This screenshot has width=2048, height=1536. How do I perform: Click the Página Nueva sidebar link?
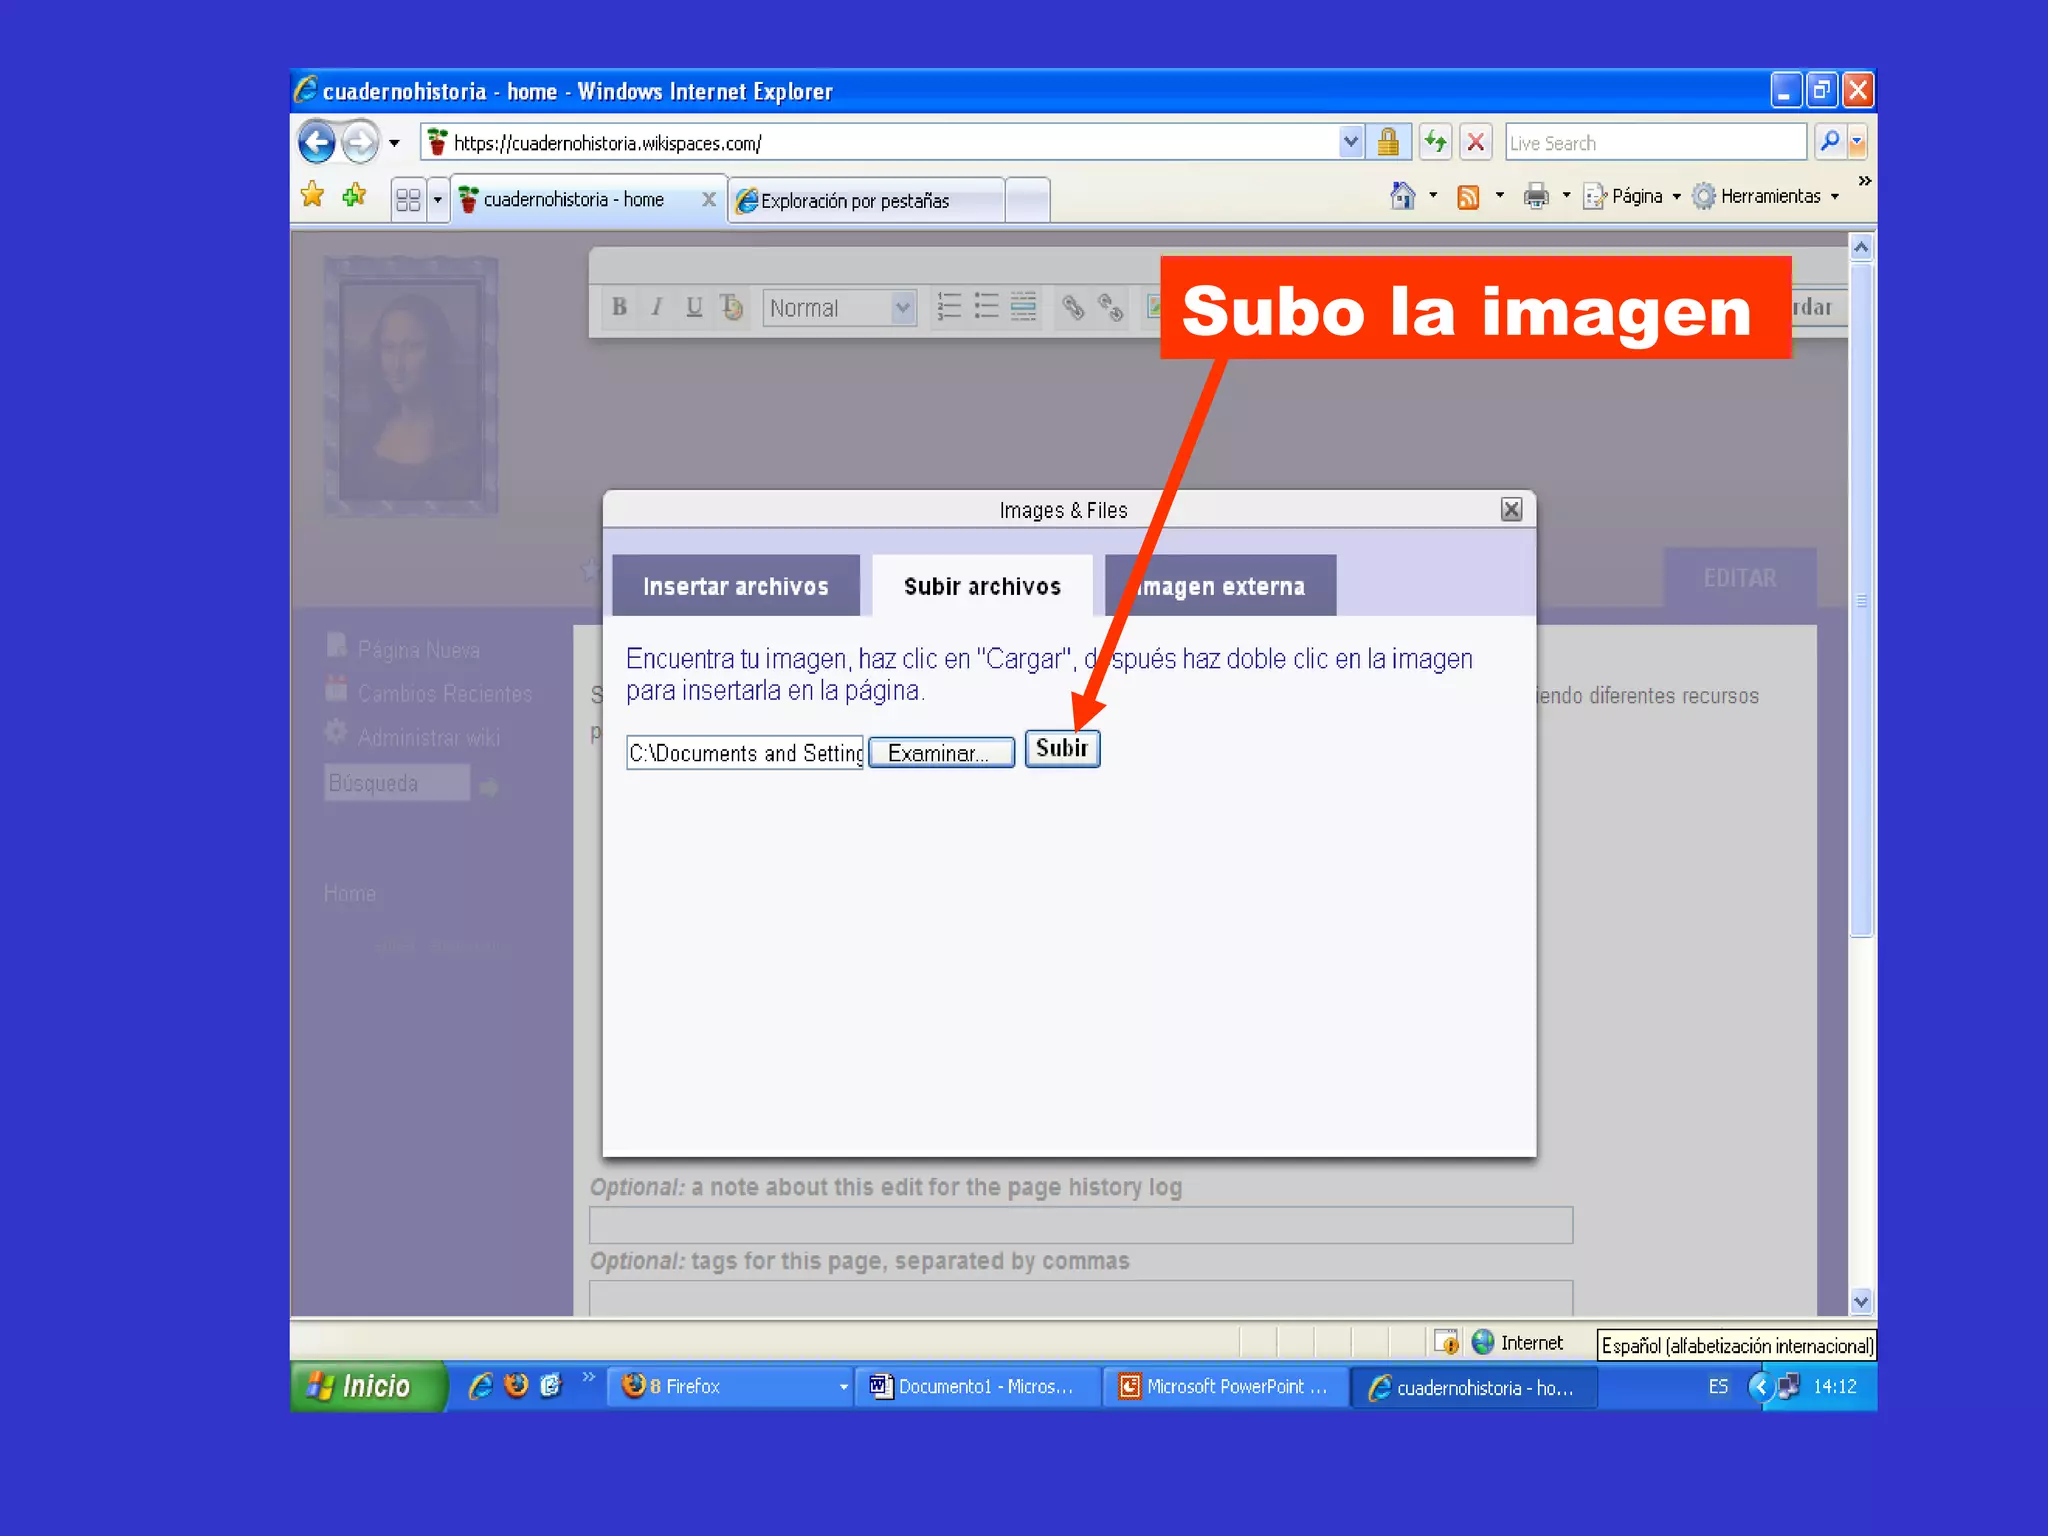tap(418, 650)
